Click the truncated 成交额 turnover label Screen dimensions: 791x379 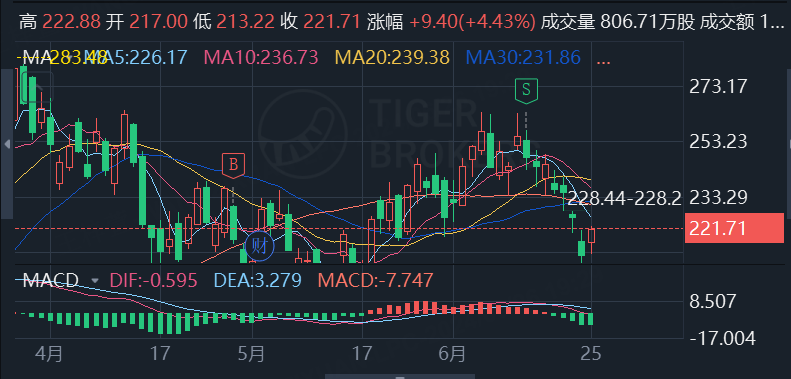(x=743, y=22)
